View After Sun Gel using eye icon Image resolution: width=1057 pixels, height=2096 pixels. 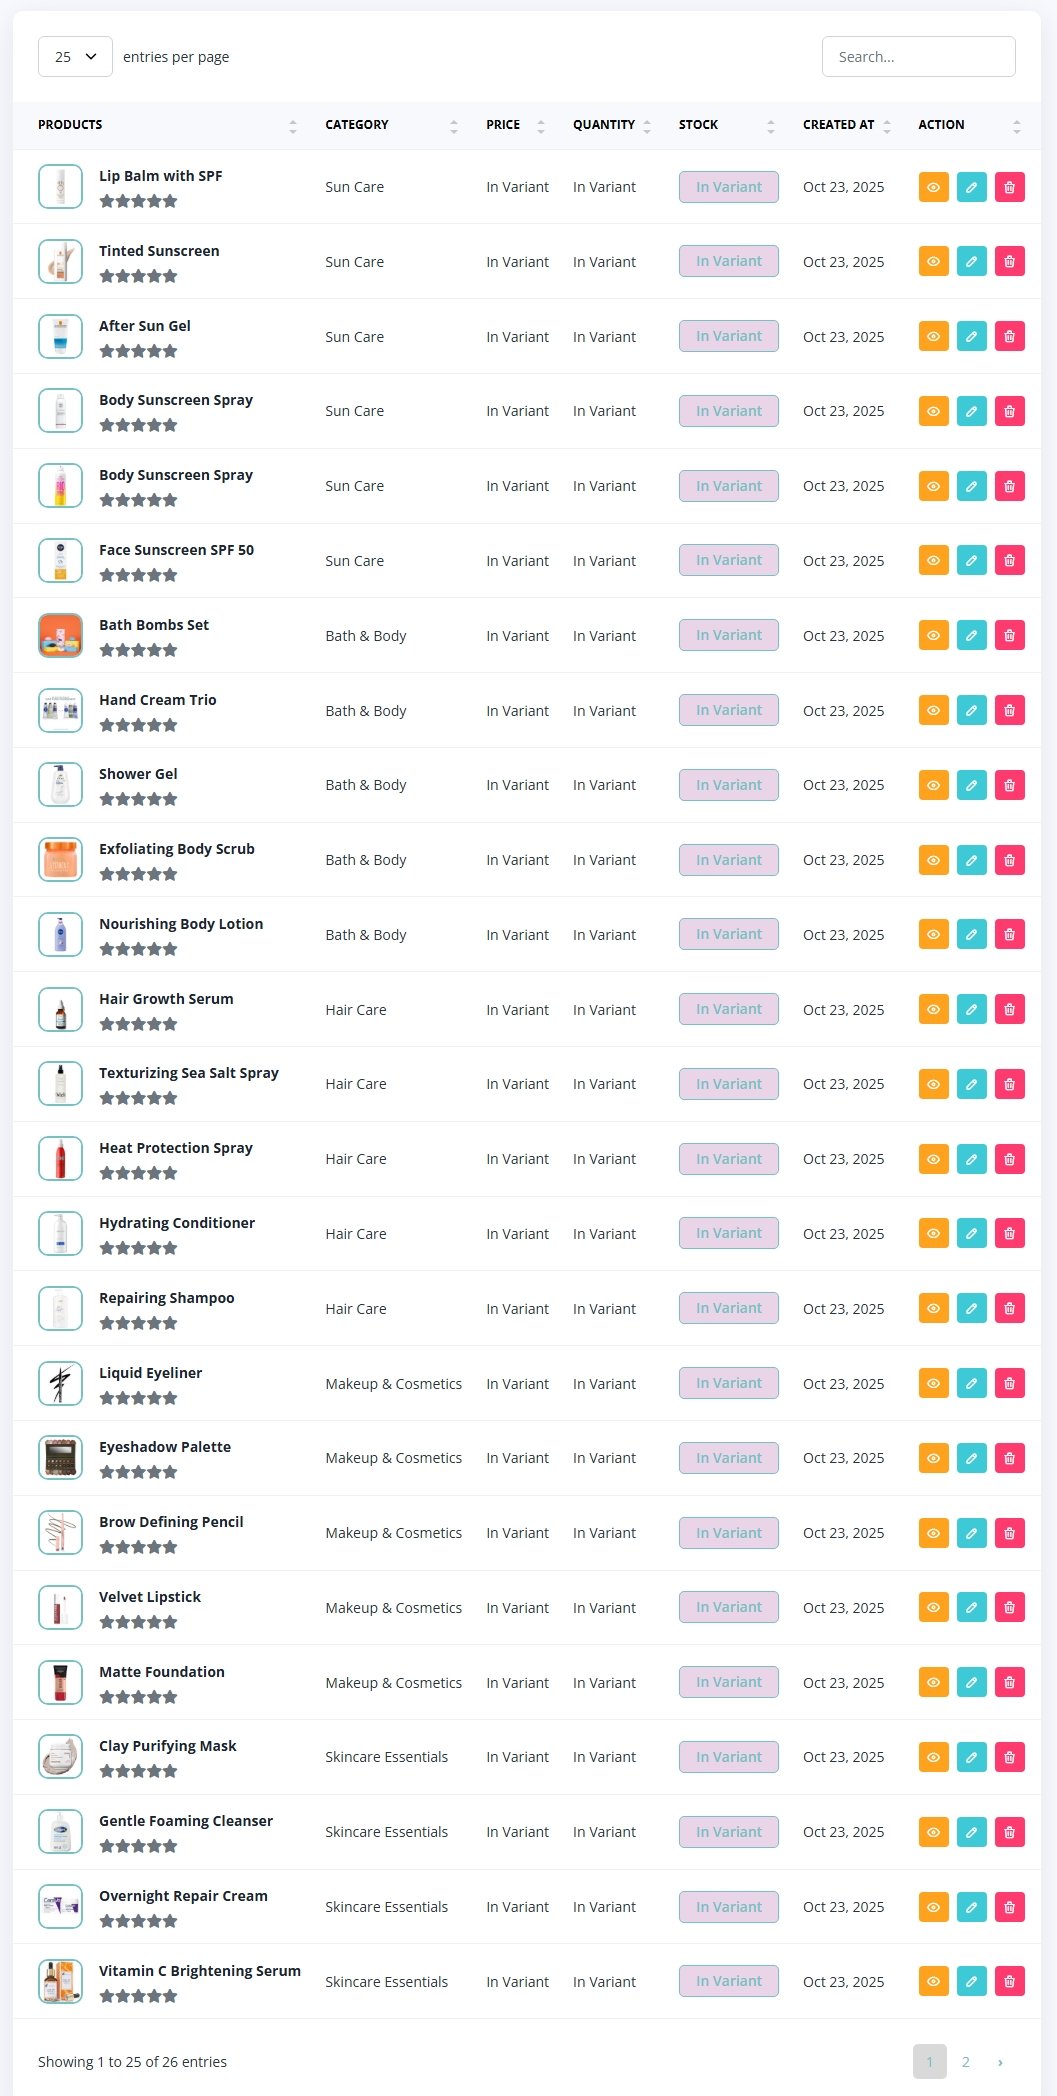tap(933, 337)
